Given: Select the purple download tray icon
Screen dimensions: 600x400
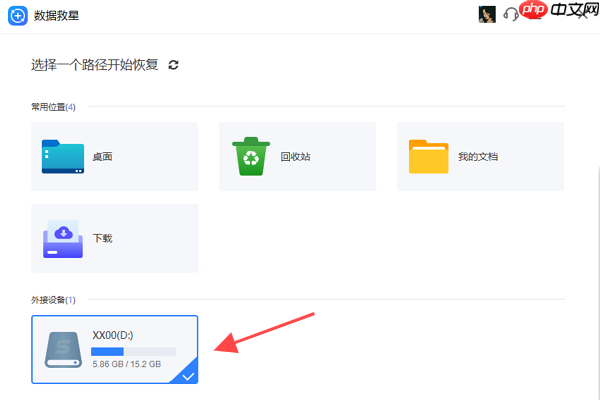Looking at the screenshot, I should coord(63,238).
